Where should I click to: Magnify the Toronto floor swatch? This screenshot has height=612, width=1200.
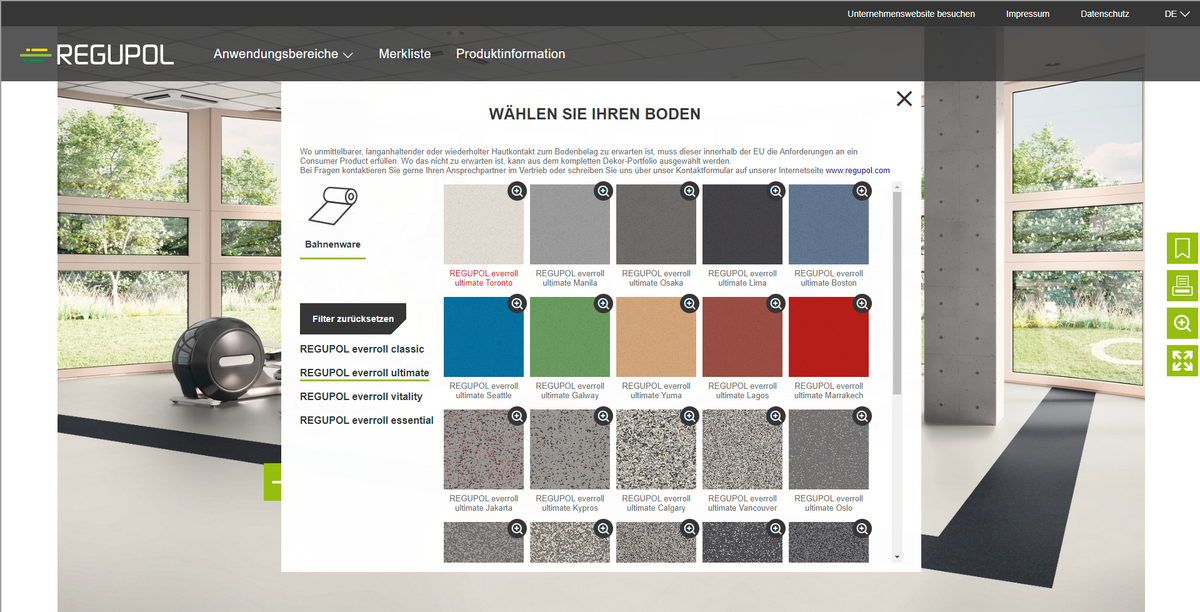point(516,191)
